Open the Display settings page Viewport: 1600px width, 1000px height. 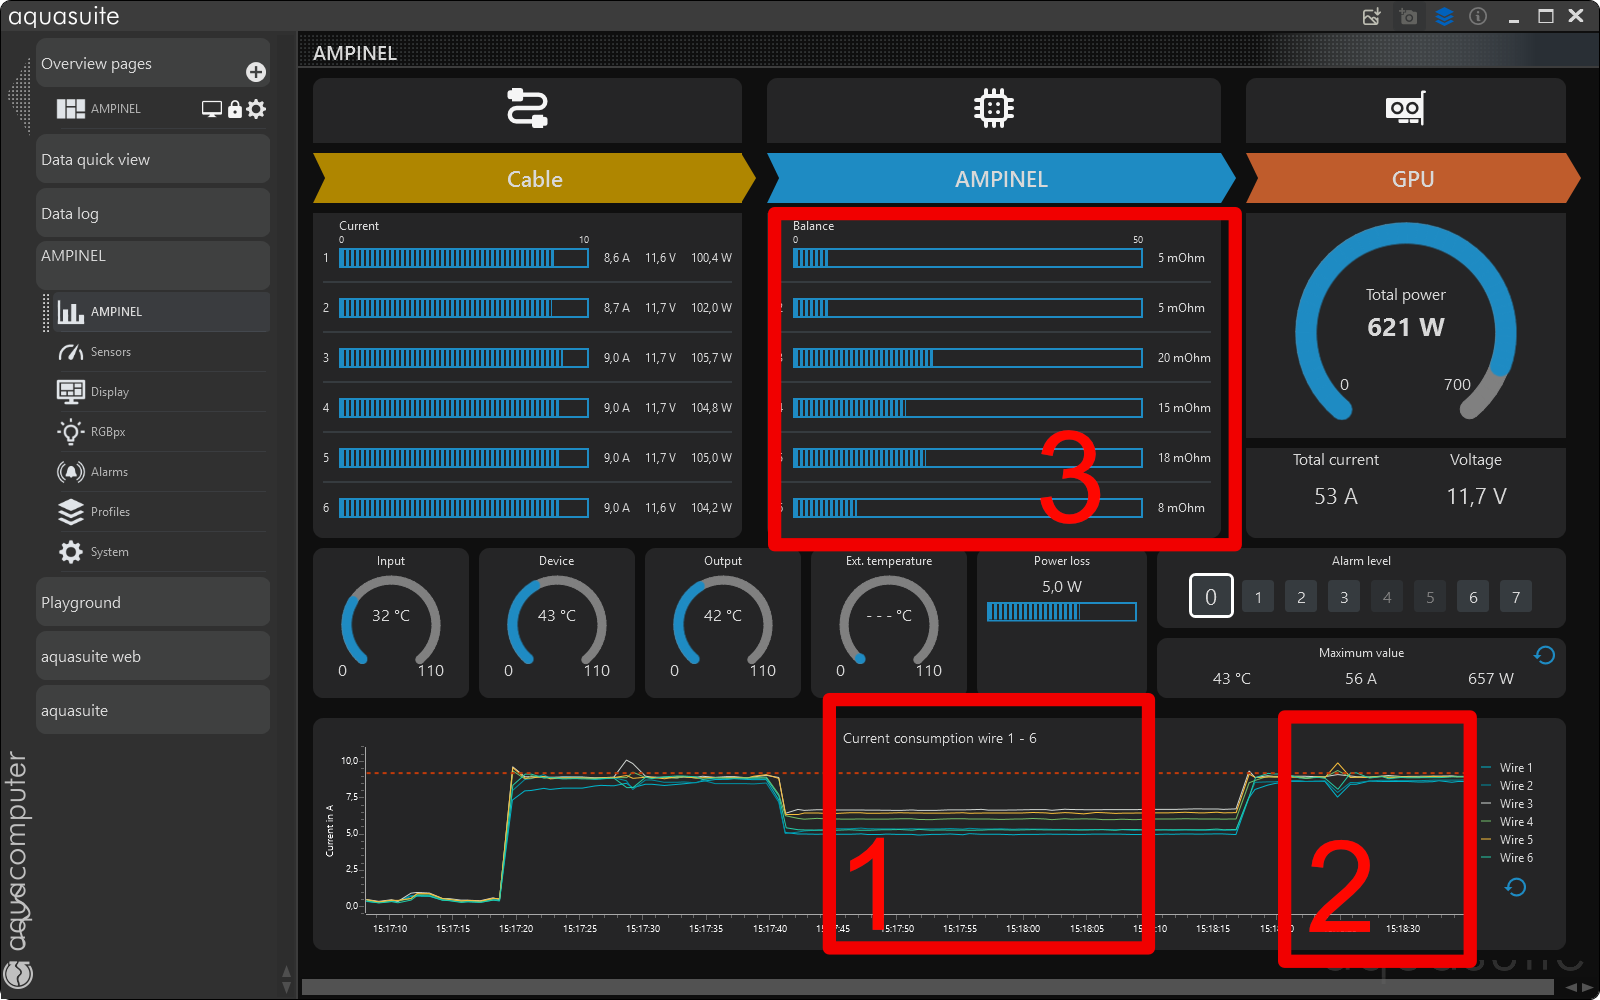pyautogui.click(x=109, y=392)
